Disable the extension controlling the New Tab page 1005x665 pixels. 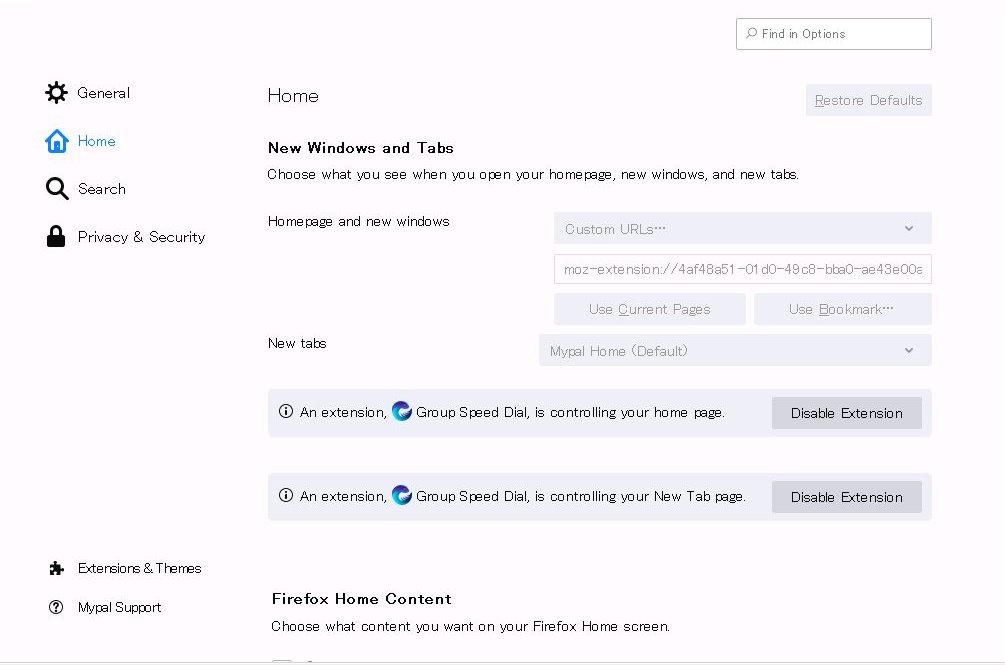pos(846,496)
